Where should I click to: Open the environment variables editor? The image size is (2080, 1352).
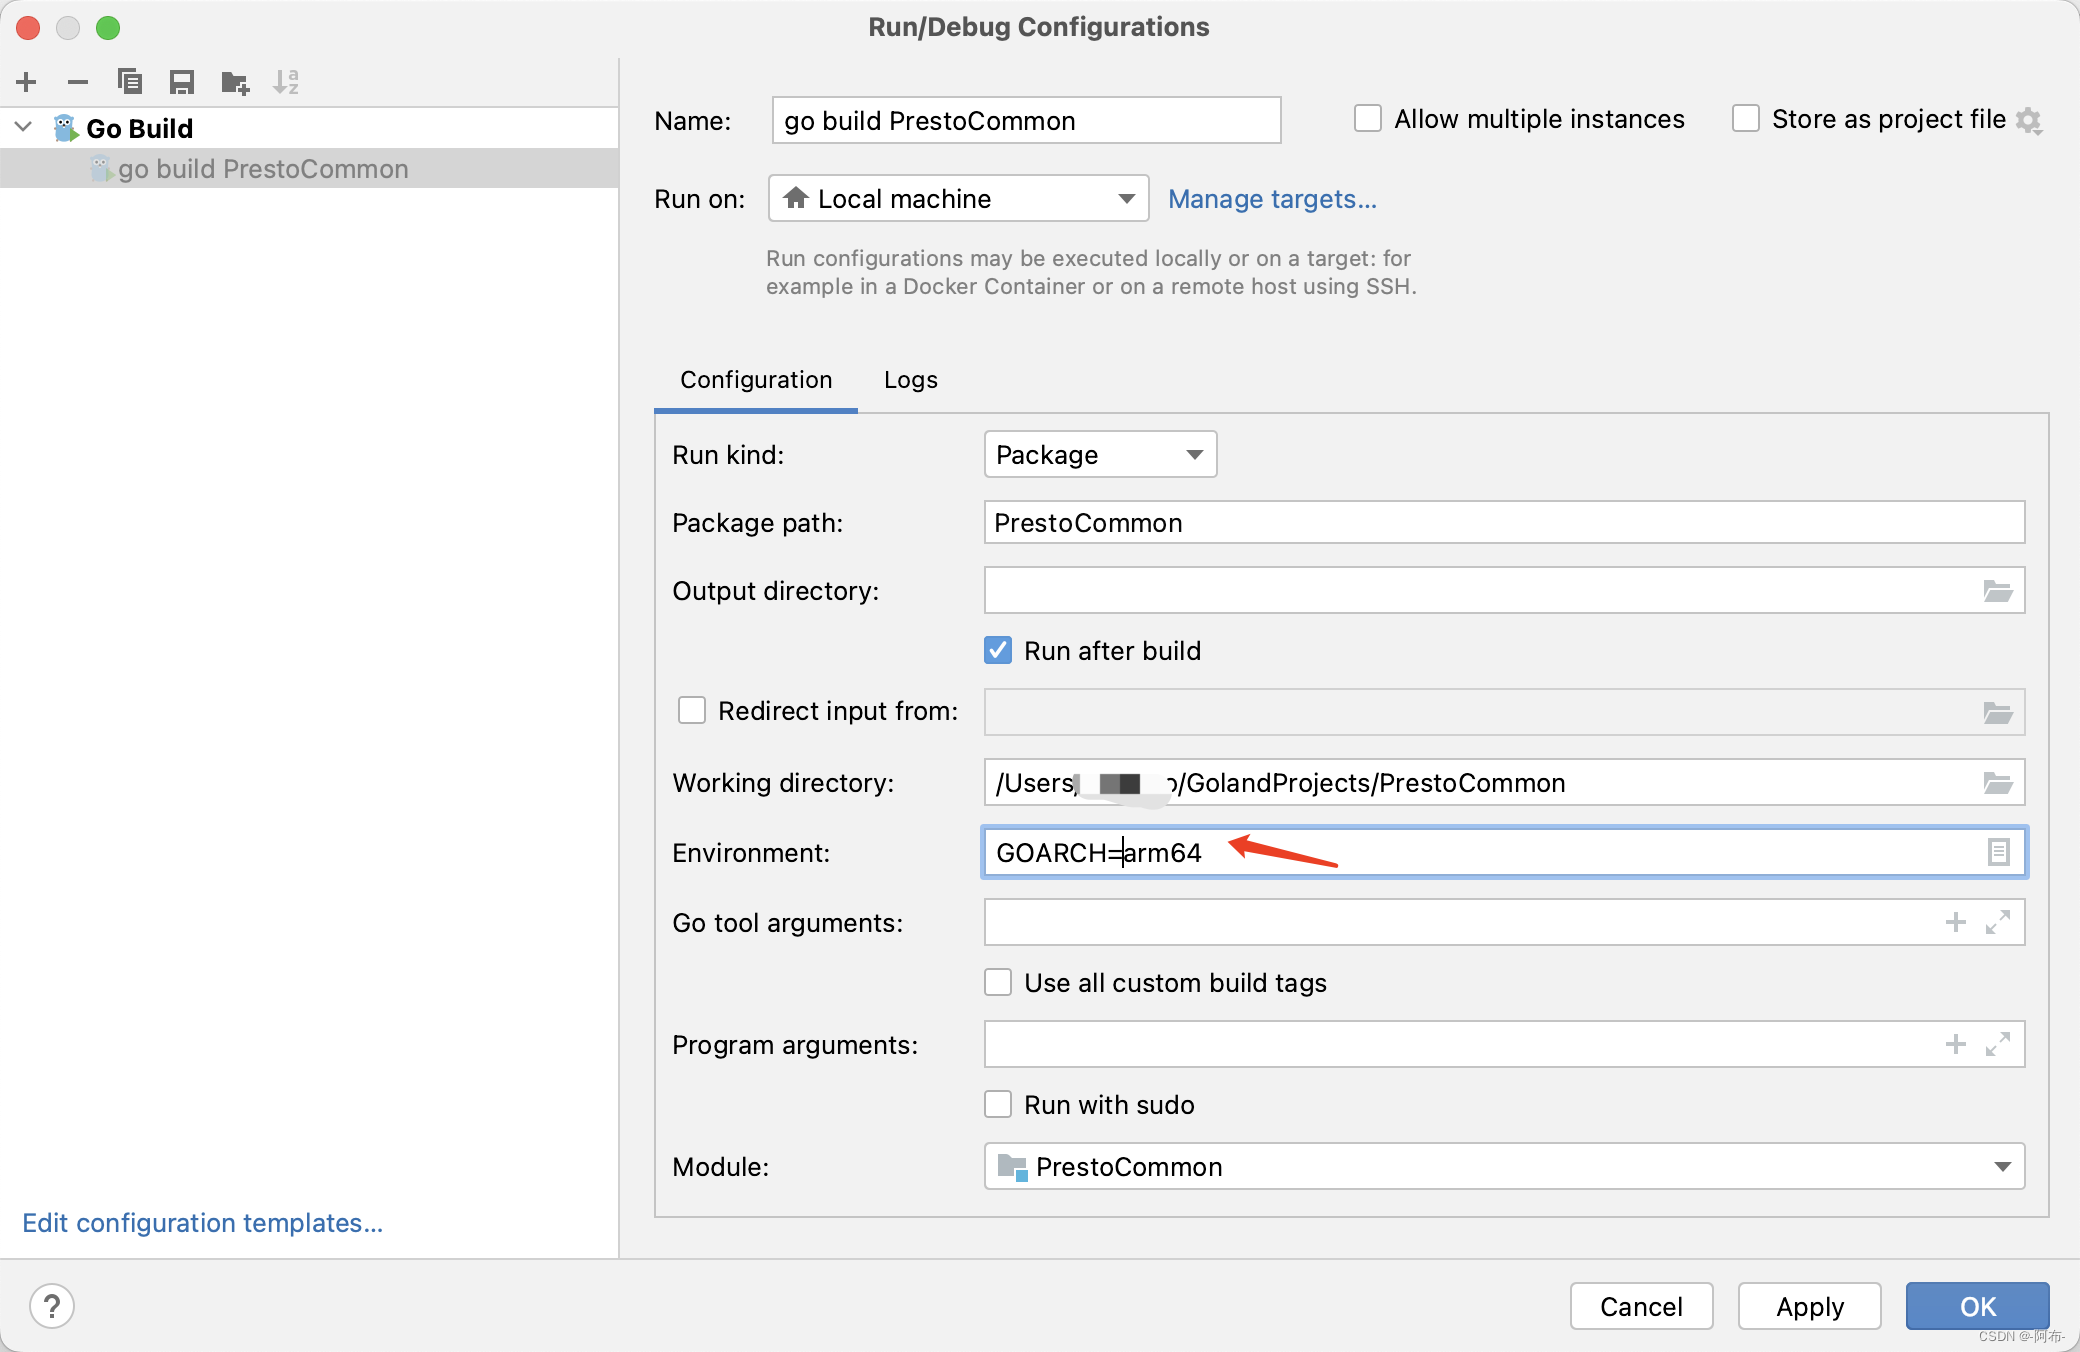click(x=1998, y=852)
